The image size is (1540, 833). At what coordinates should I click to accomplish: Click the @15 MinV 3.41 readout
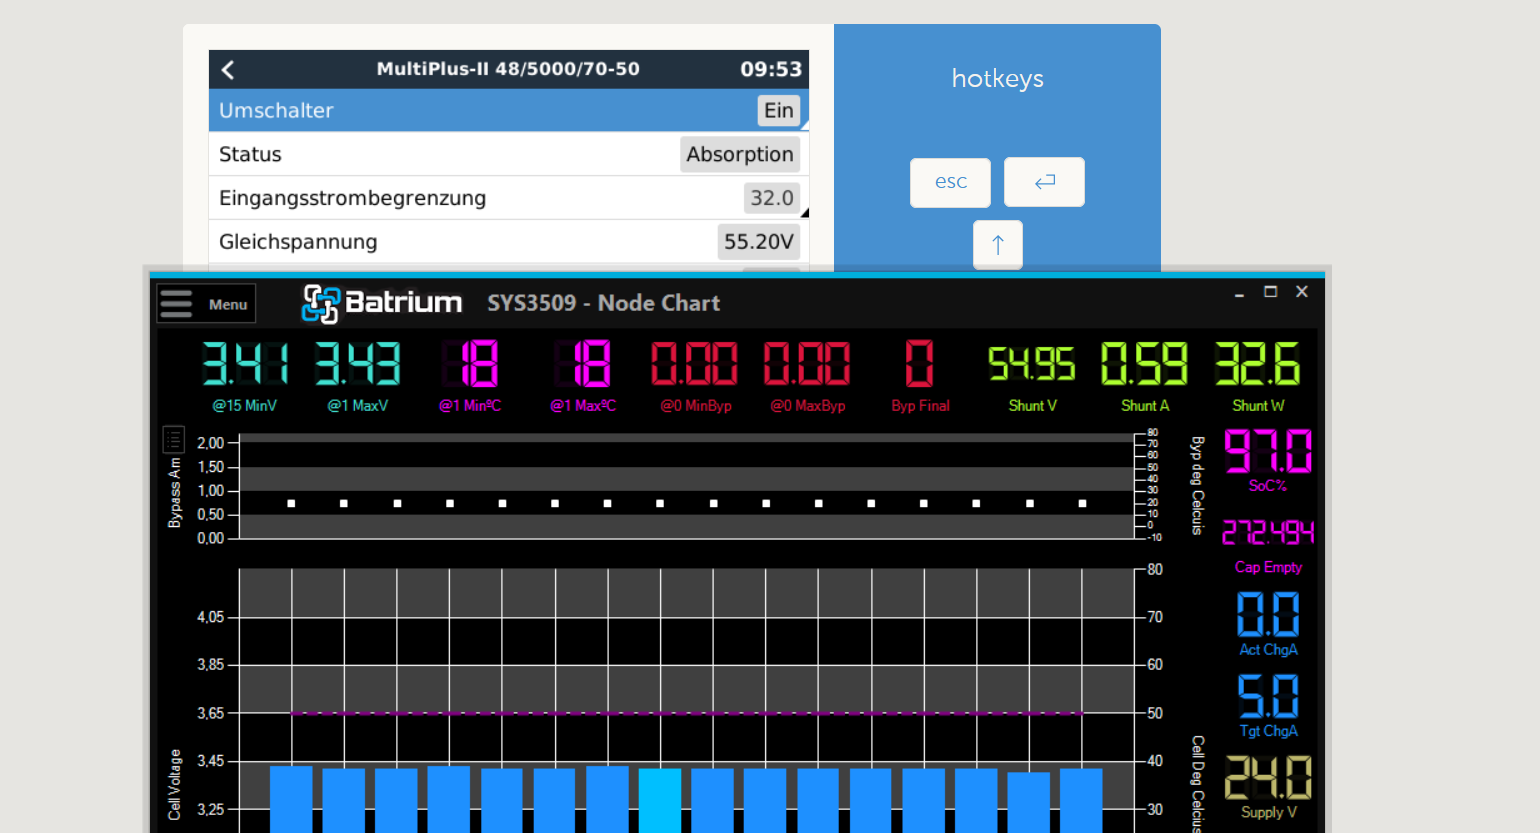click(245, 377)
